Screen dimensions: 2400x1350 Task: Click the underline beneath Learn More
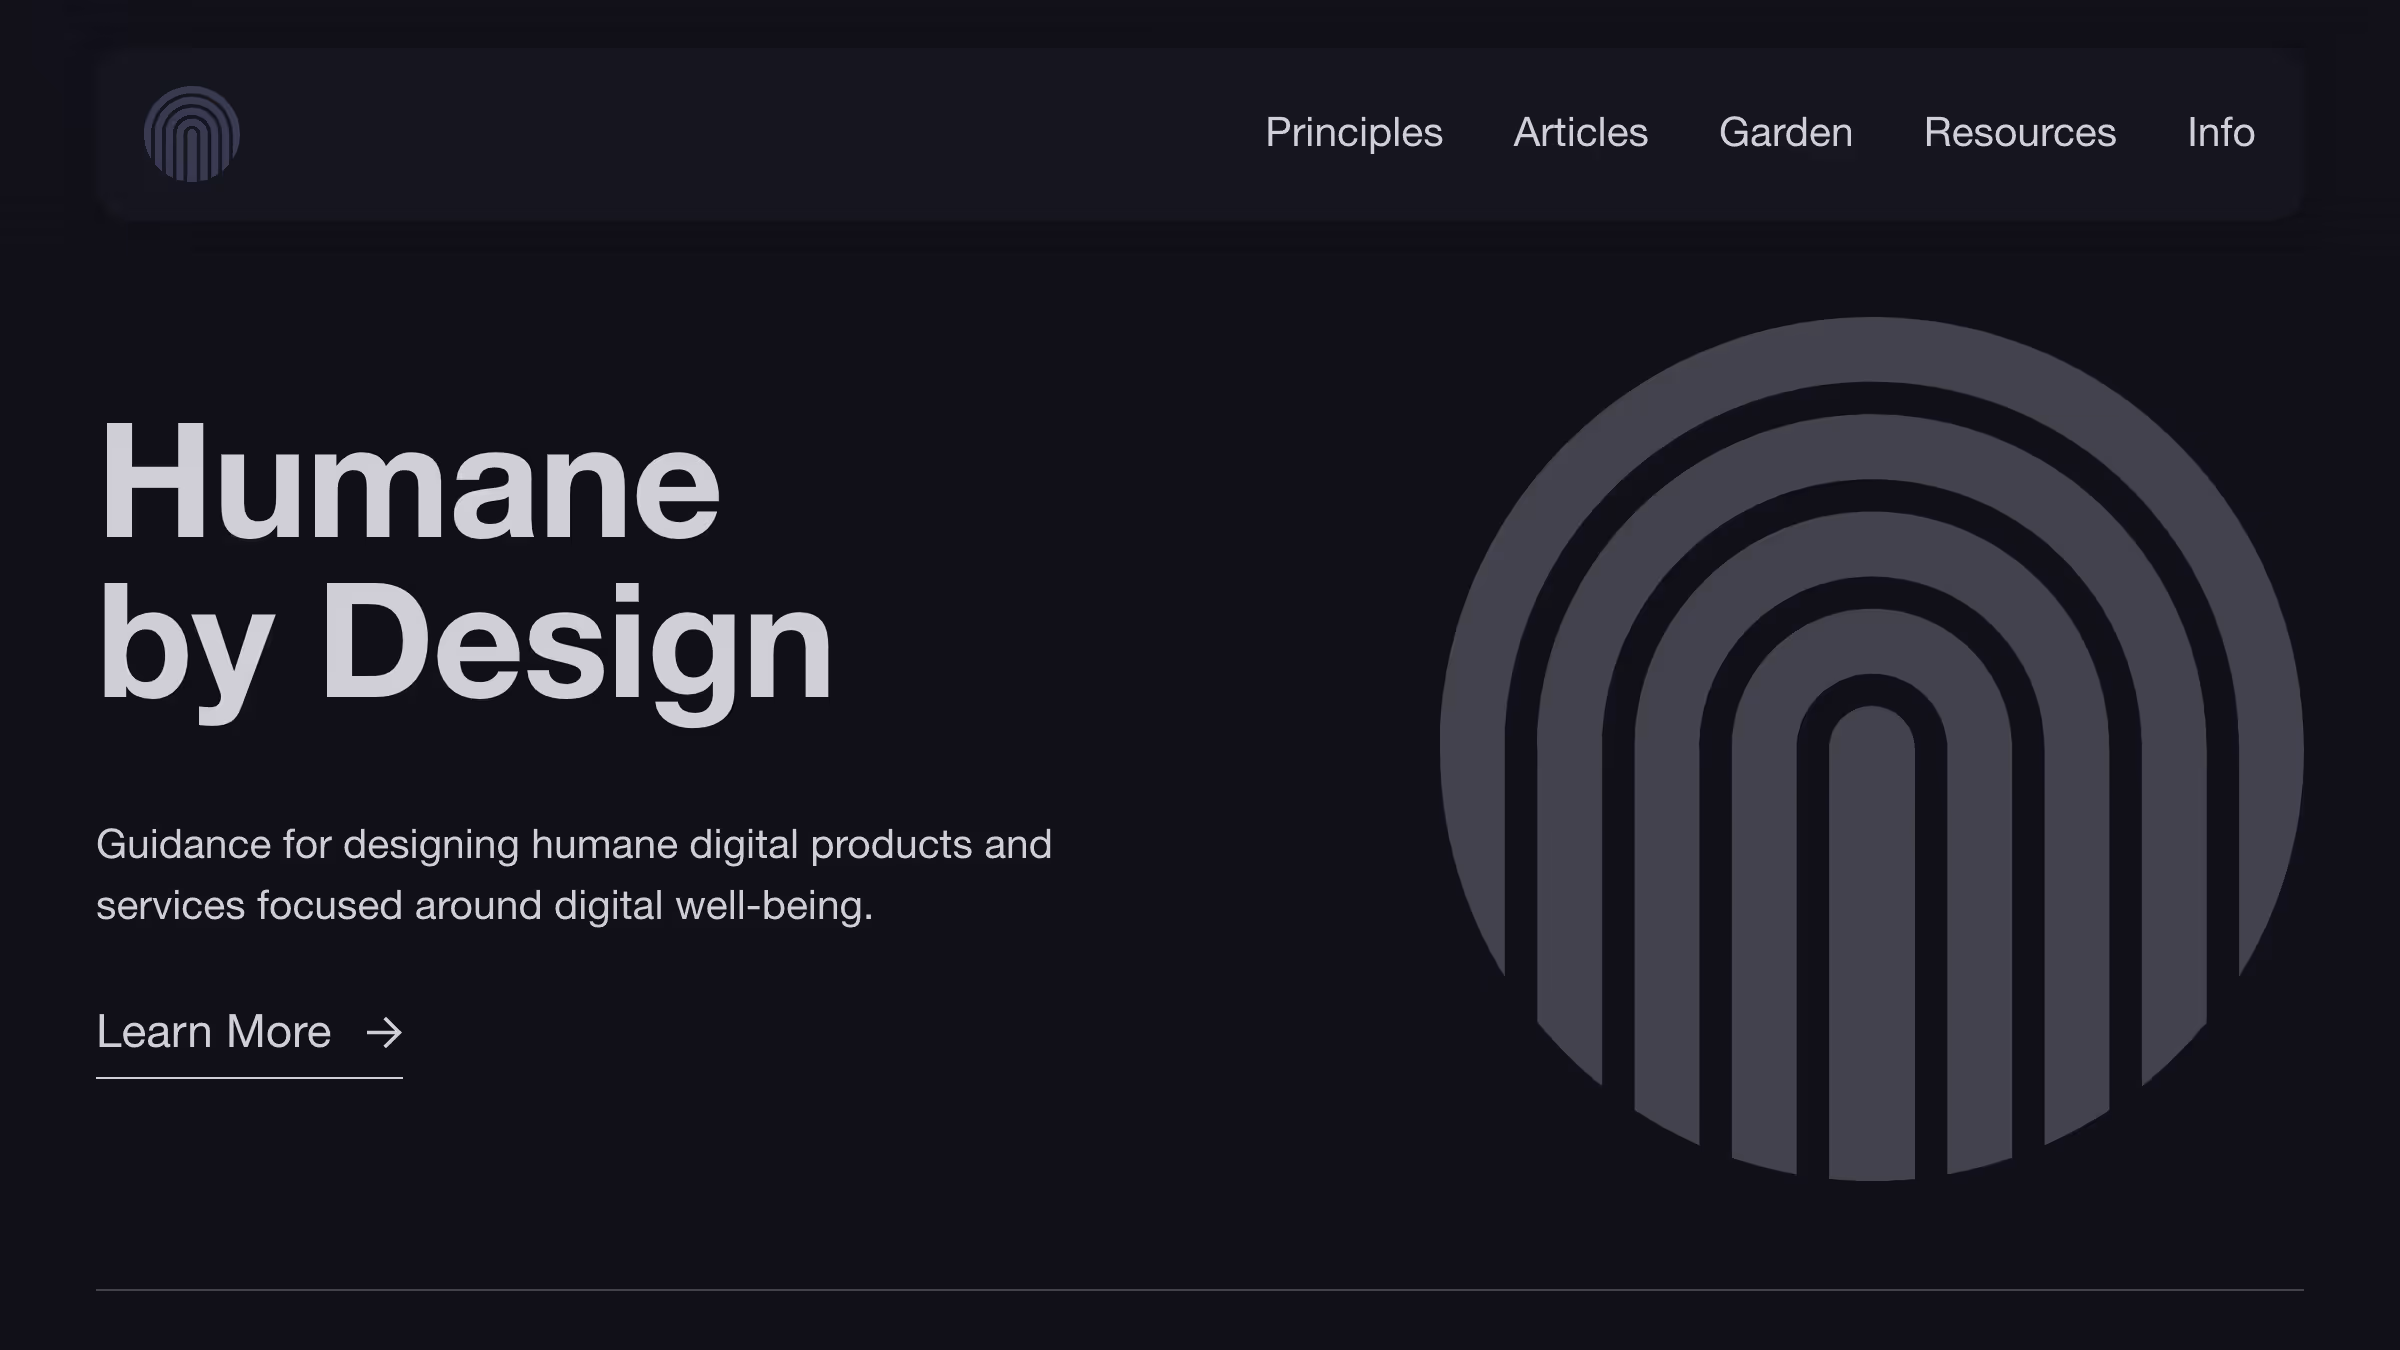pyautogui.click(x=248, y=1078)
